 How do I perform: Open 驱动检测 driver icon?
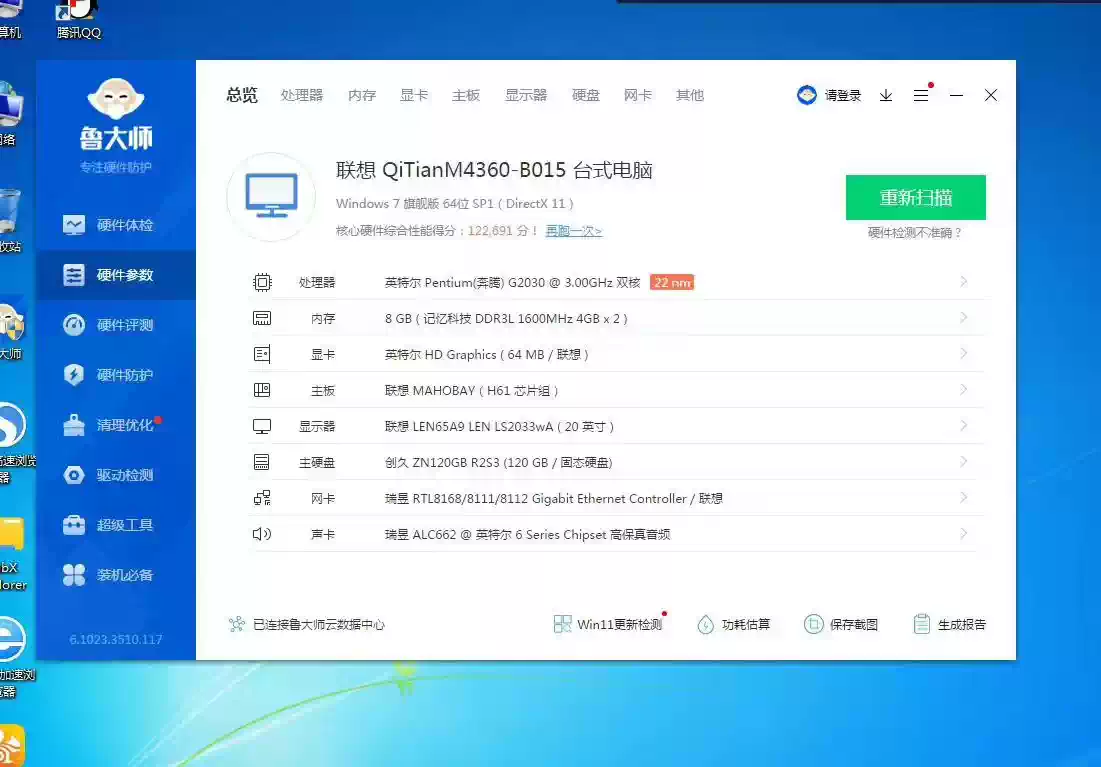tap(74, 475)
